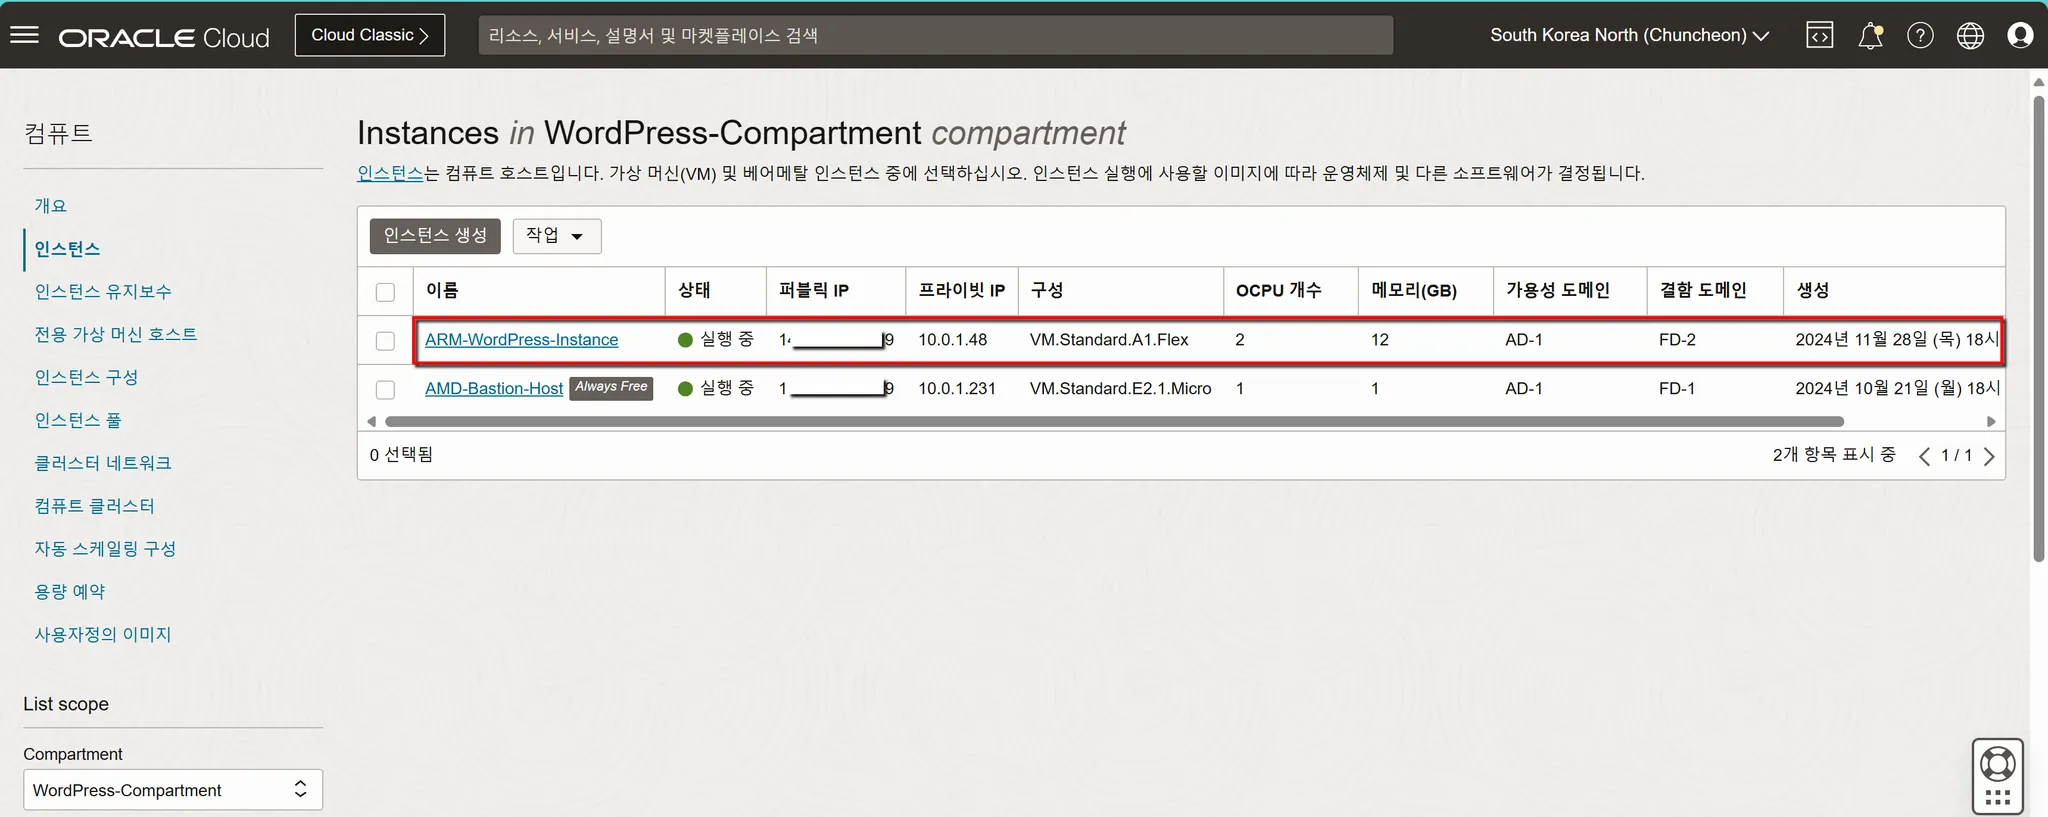Screen dimensions: 2048x817
Task: Open the ARM-WordPress-Instance link
Action: [522, 340]
